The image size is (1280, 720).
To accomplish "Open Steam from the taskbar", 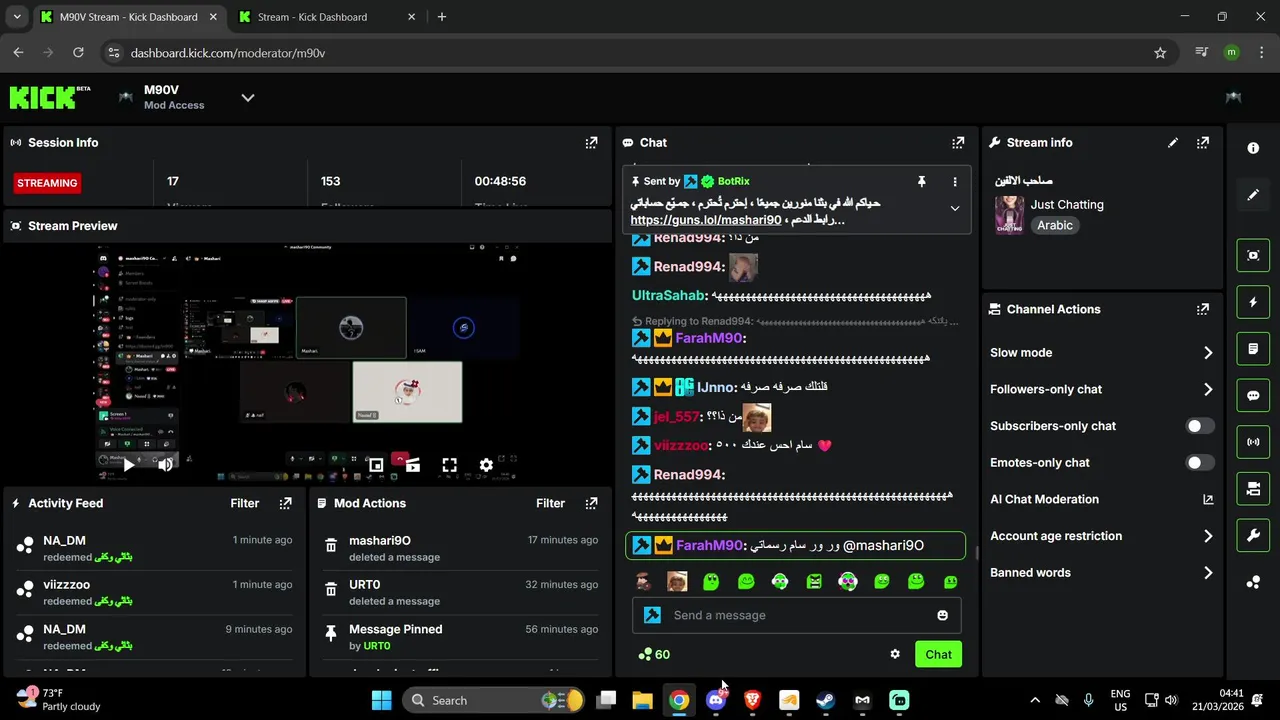I will pyautogui.click(x=826, y=700).
